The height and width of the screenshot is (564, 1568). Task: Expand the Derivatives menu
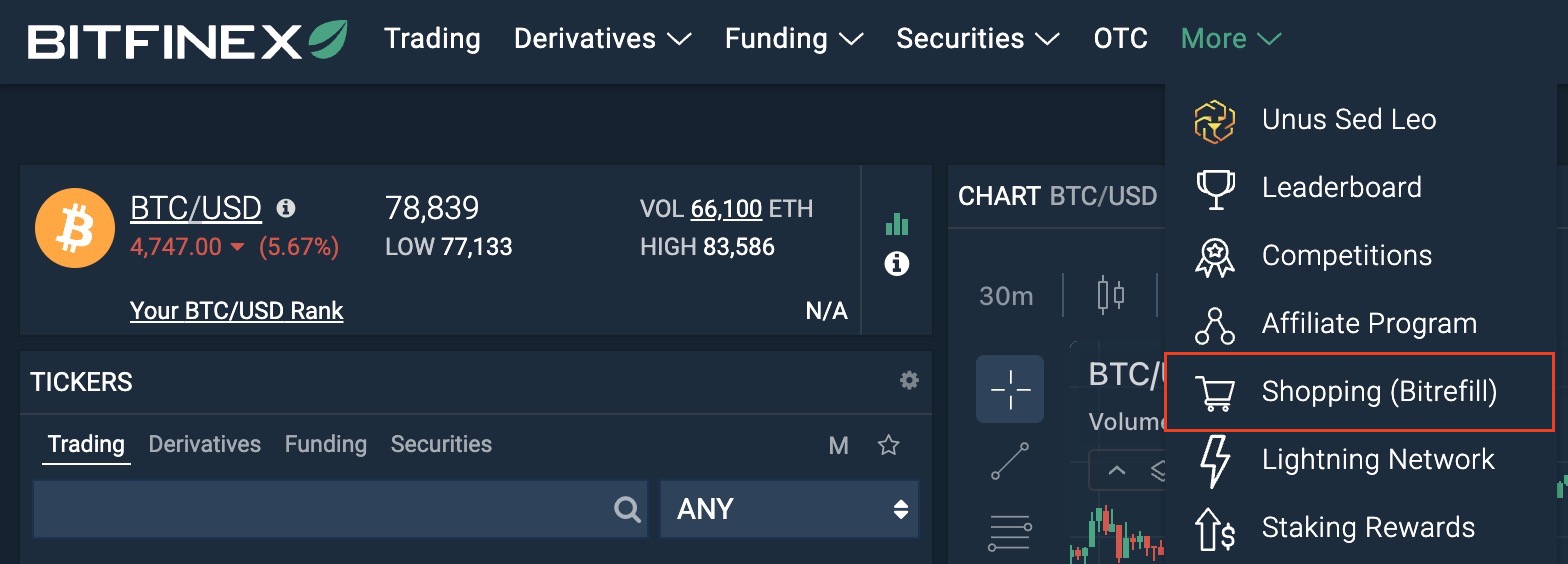coord(602,39)
